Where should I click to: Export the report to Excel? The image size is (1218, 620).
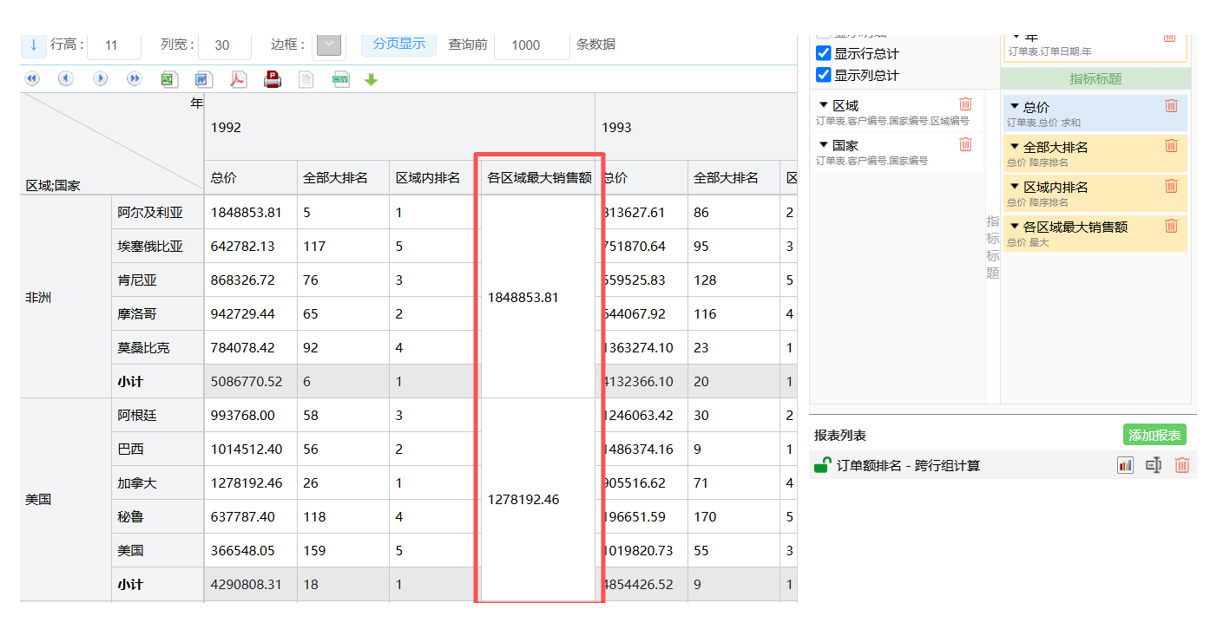pos(170,79)
